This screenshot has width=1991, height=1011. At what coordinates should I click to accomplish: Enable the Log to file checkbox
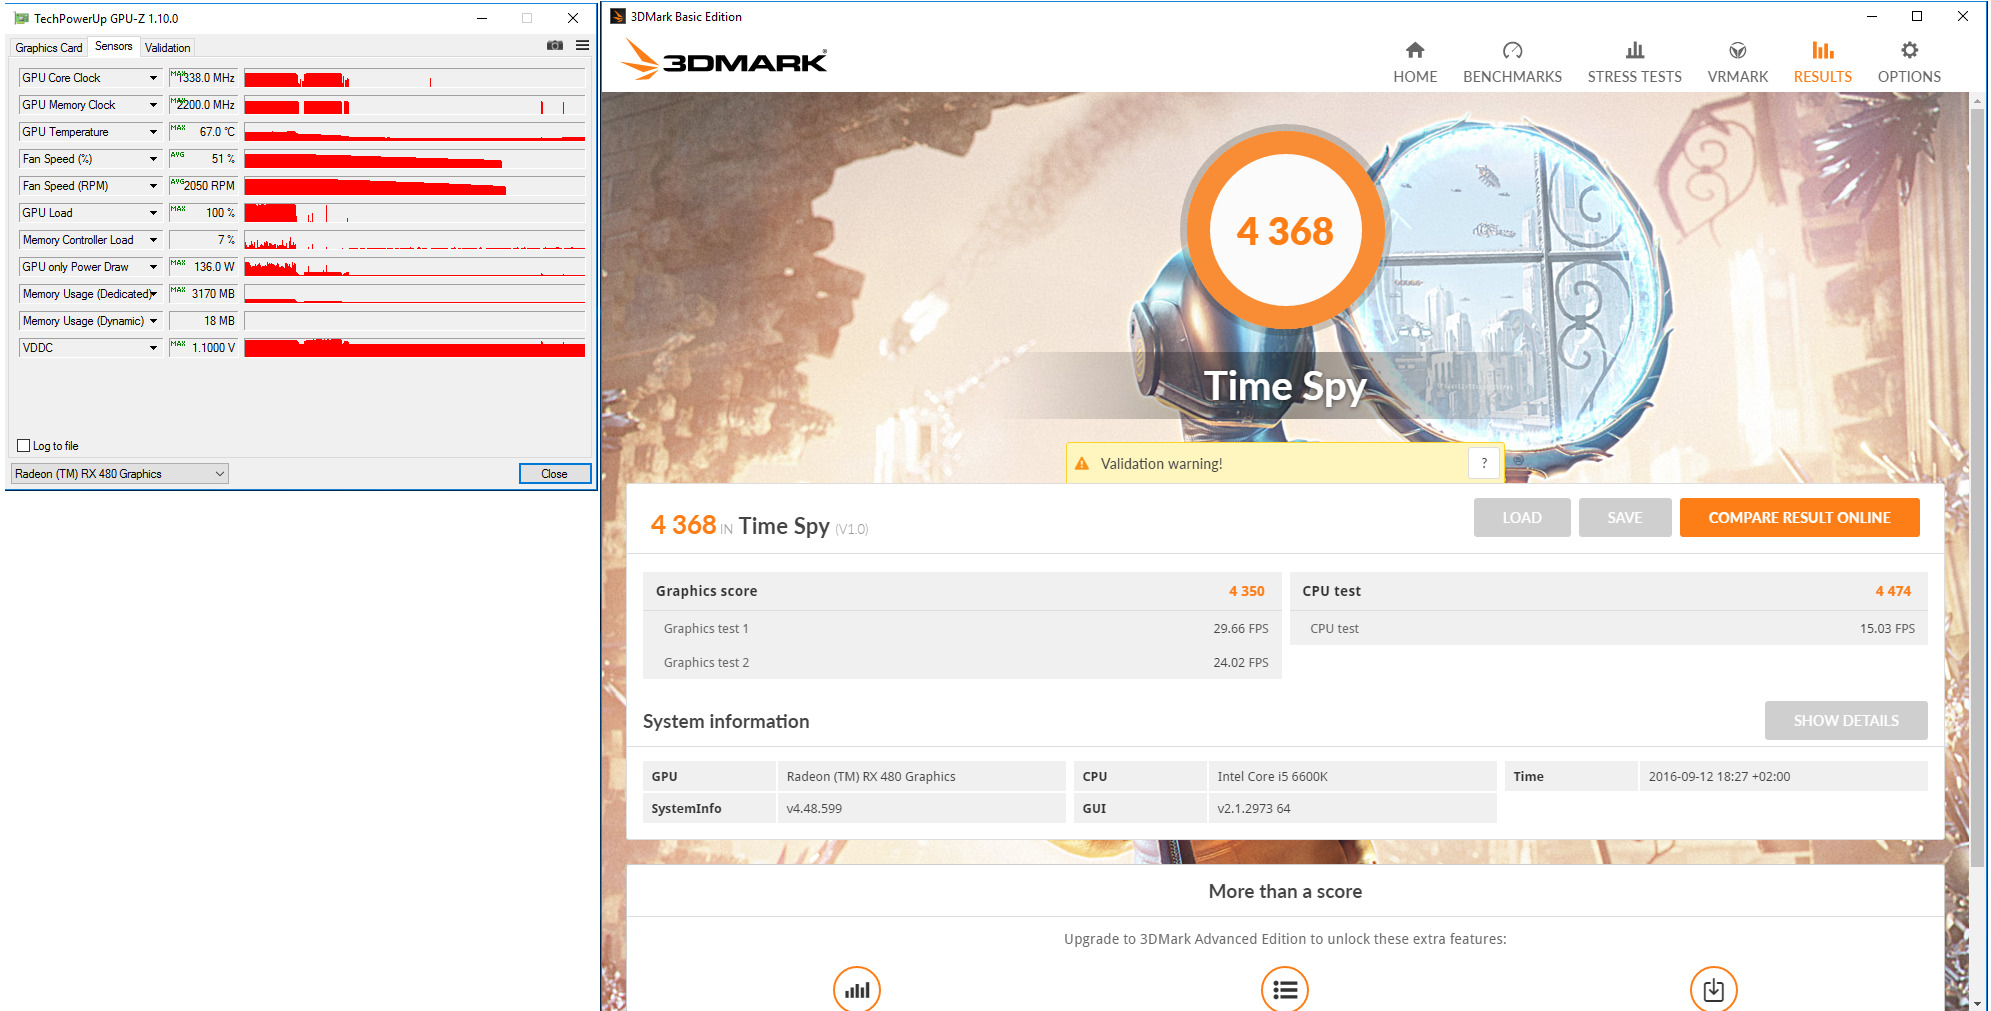[24, 446]
